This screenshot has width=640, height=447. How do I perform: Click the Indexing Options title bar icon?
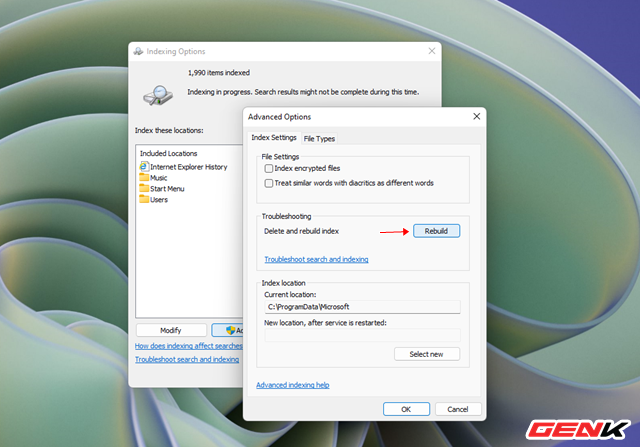point(138,51)
